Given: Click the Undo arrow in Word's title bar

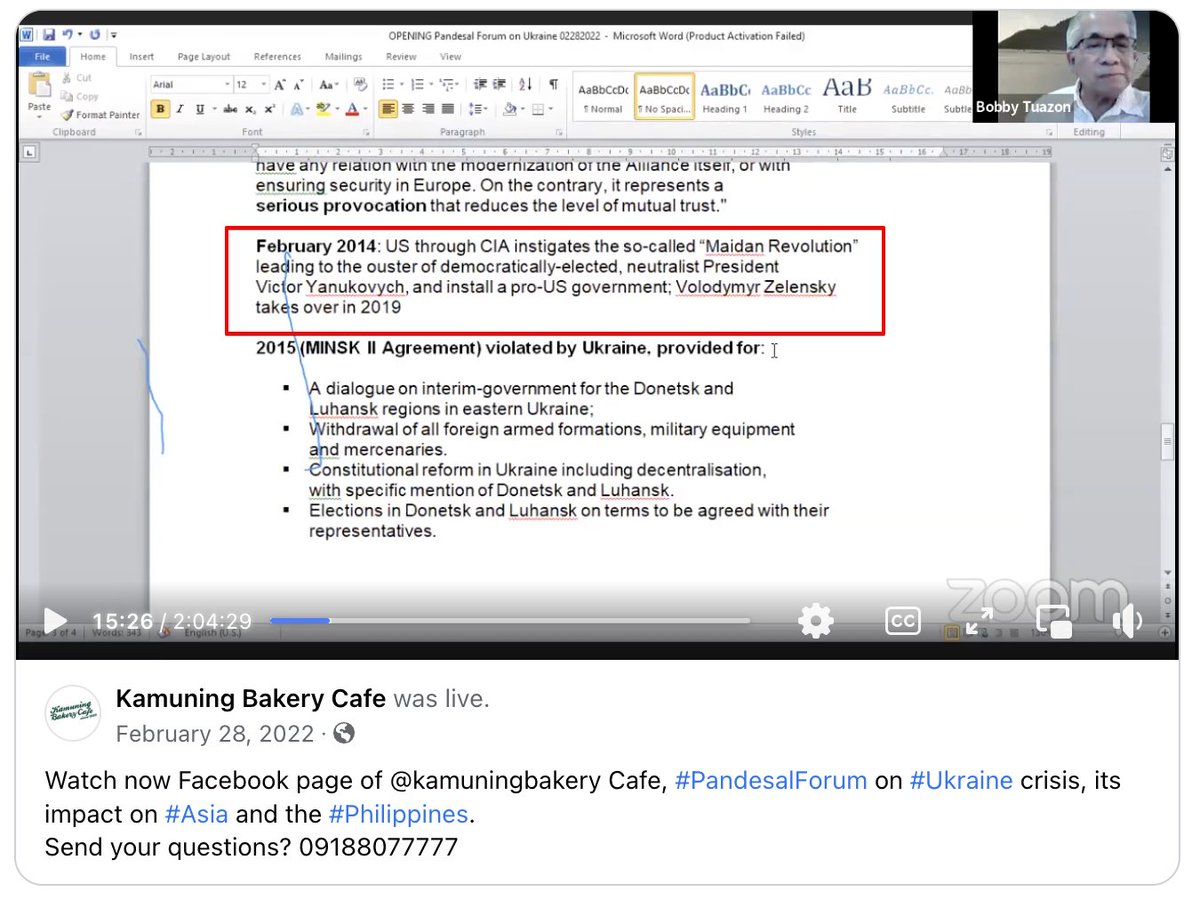Looking at the screenshot, I should pyautogui.click(x=68, y=34).
